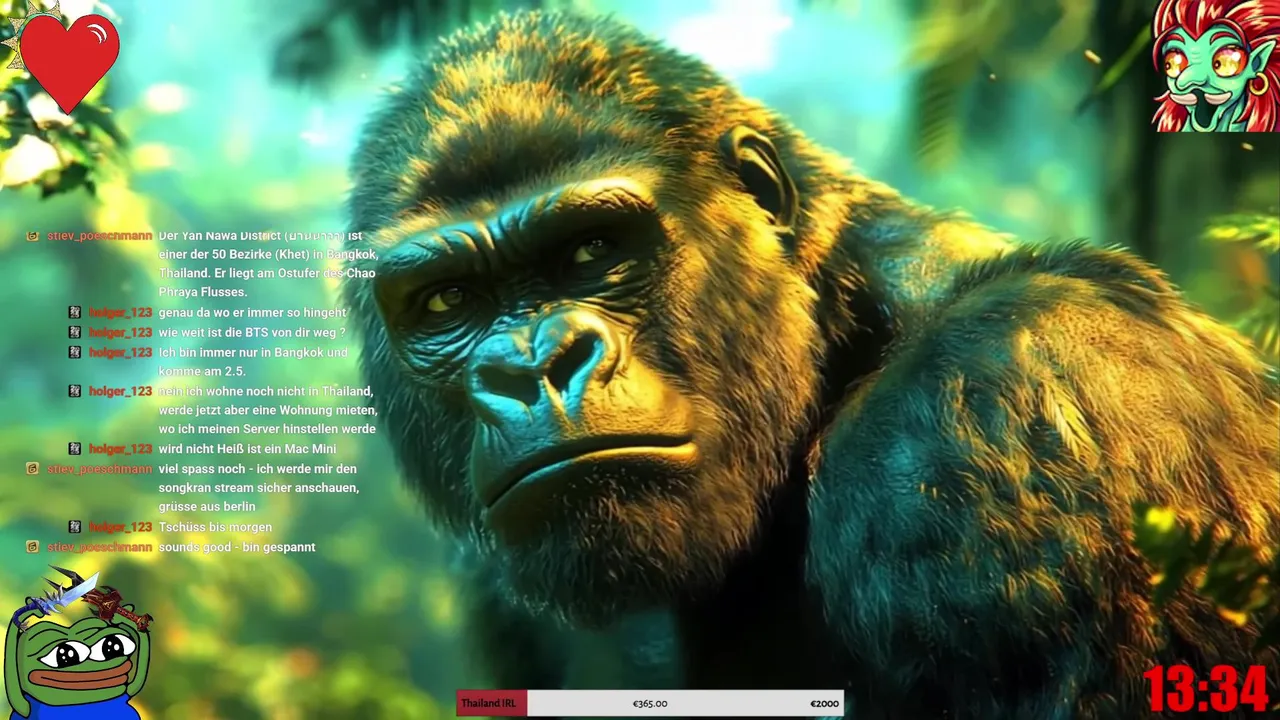Open stiev_poeschmann name on 'Der Yan Nawa District' message
1280x720 pixels.
(x=100, y=236)
